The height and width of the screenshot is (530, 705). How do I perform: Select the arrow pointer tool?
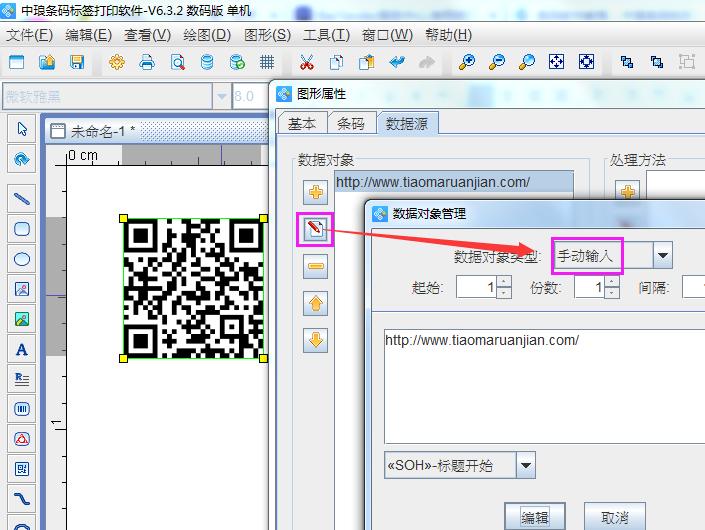(22, 129)
